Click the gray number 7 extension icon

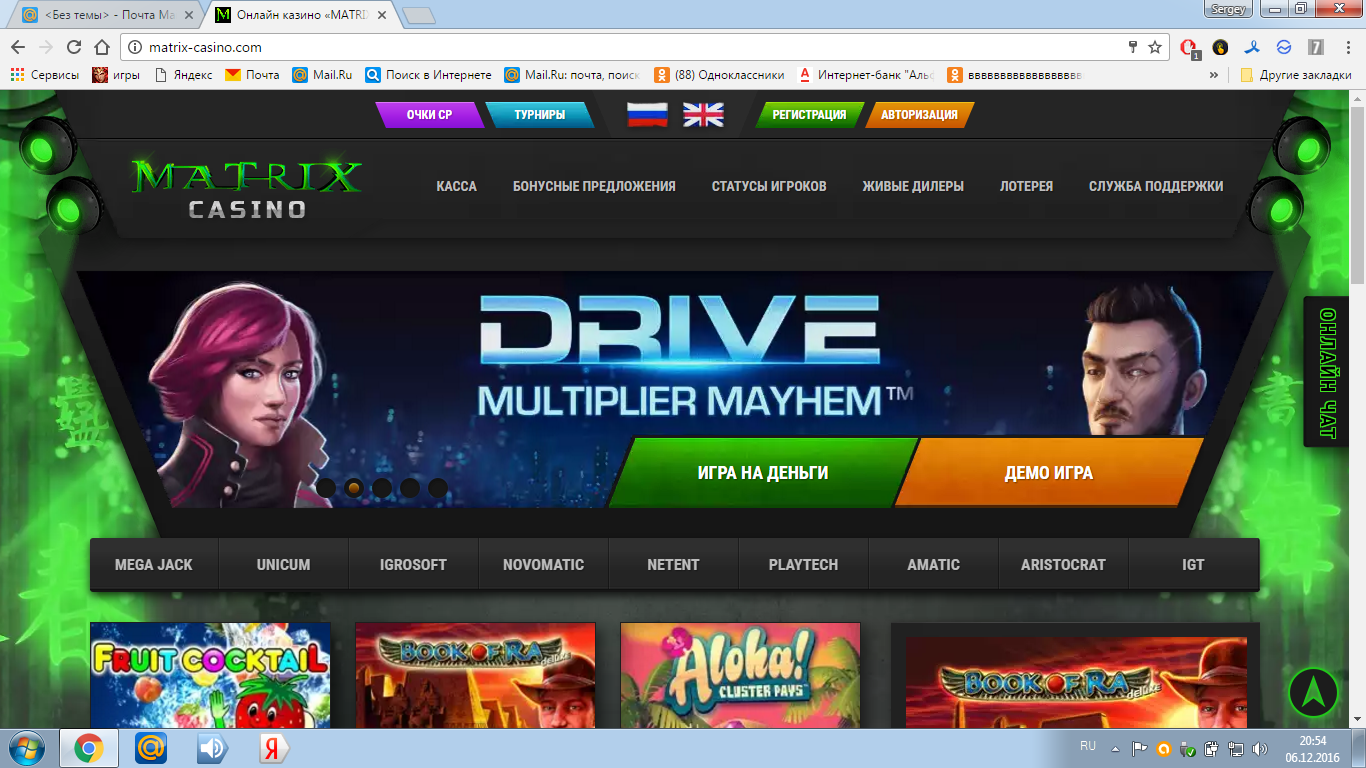(1316, 47)
